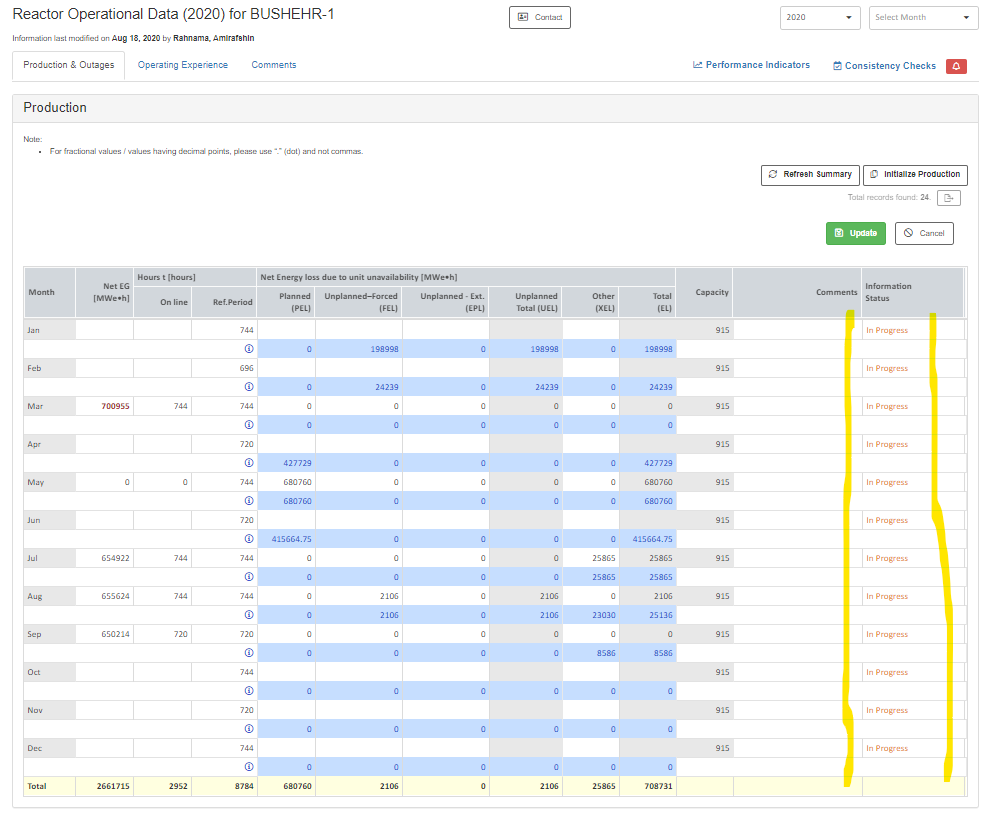Click Sep Net EG 650214 field
This screenshot has width=986, height=819.
click(104, 634)
